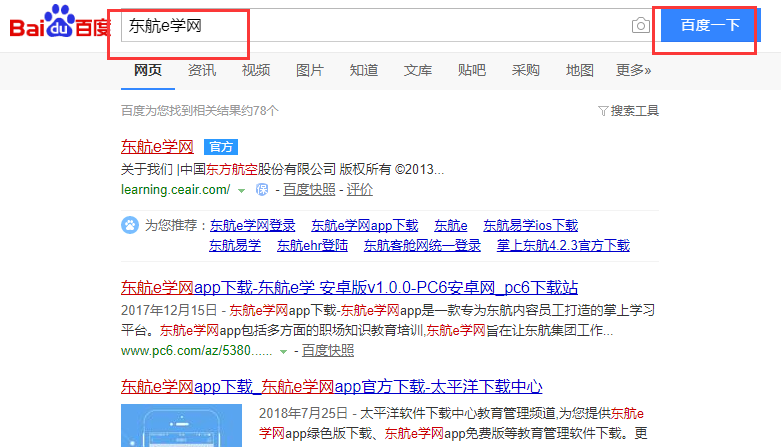Open recommended 东航e学网登录 link
Screen dimensions: 781x447
(x=253, y=226)
